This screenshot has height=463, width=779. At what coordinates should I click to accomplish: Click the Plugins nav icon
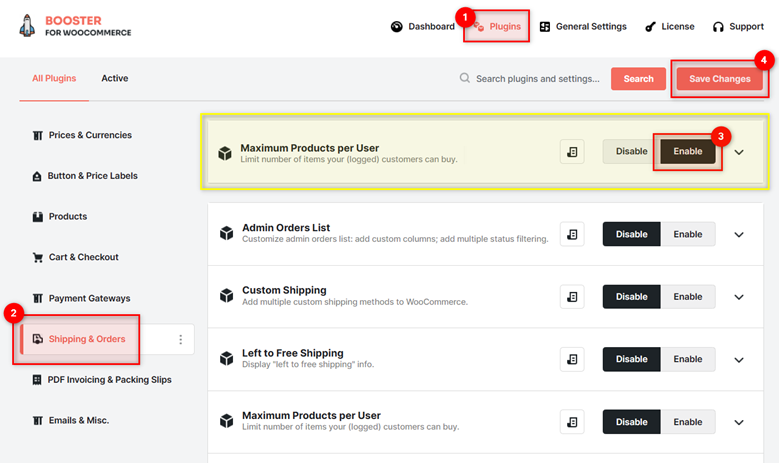[x=478, y=26]
